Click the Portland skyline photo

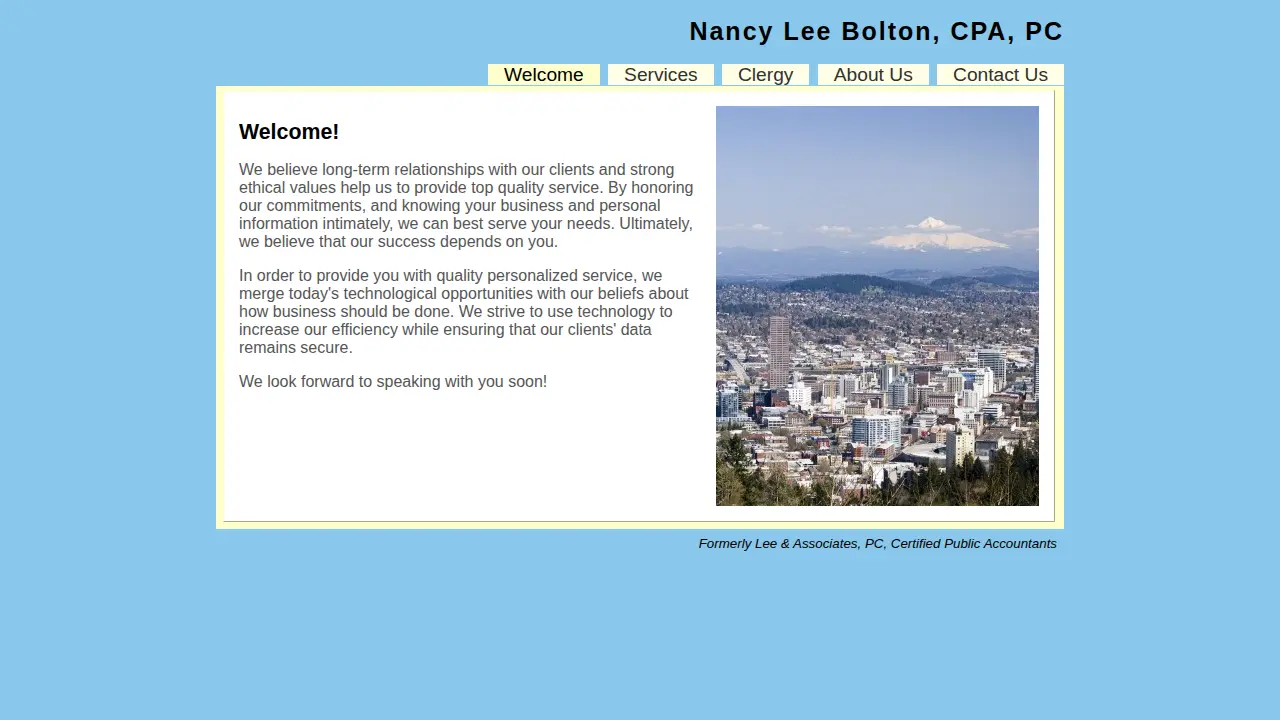pos(877,306)
